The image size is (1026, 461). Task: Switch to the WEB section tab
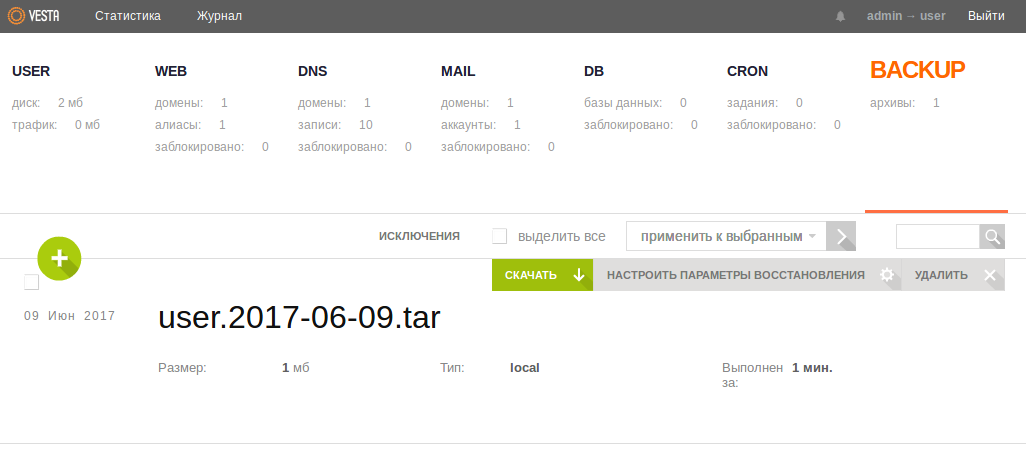click(171, 71)
